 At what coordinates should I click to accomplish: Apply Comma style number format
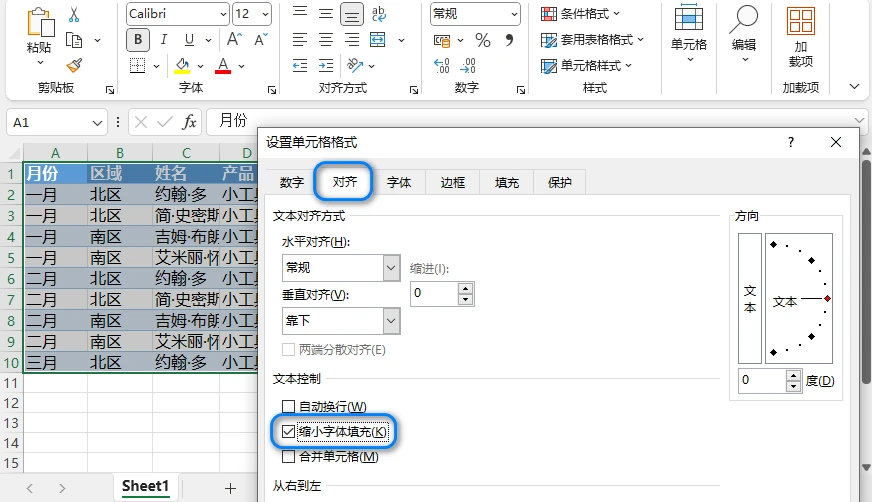coord(509,39)
